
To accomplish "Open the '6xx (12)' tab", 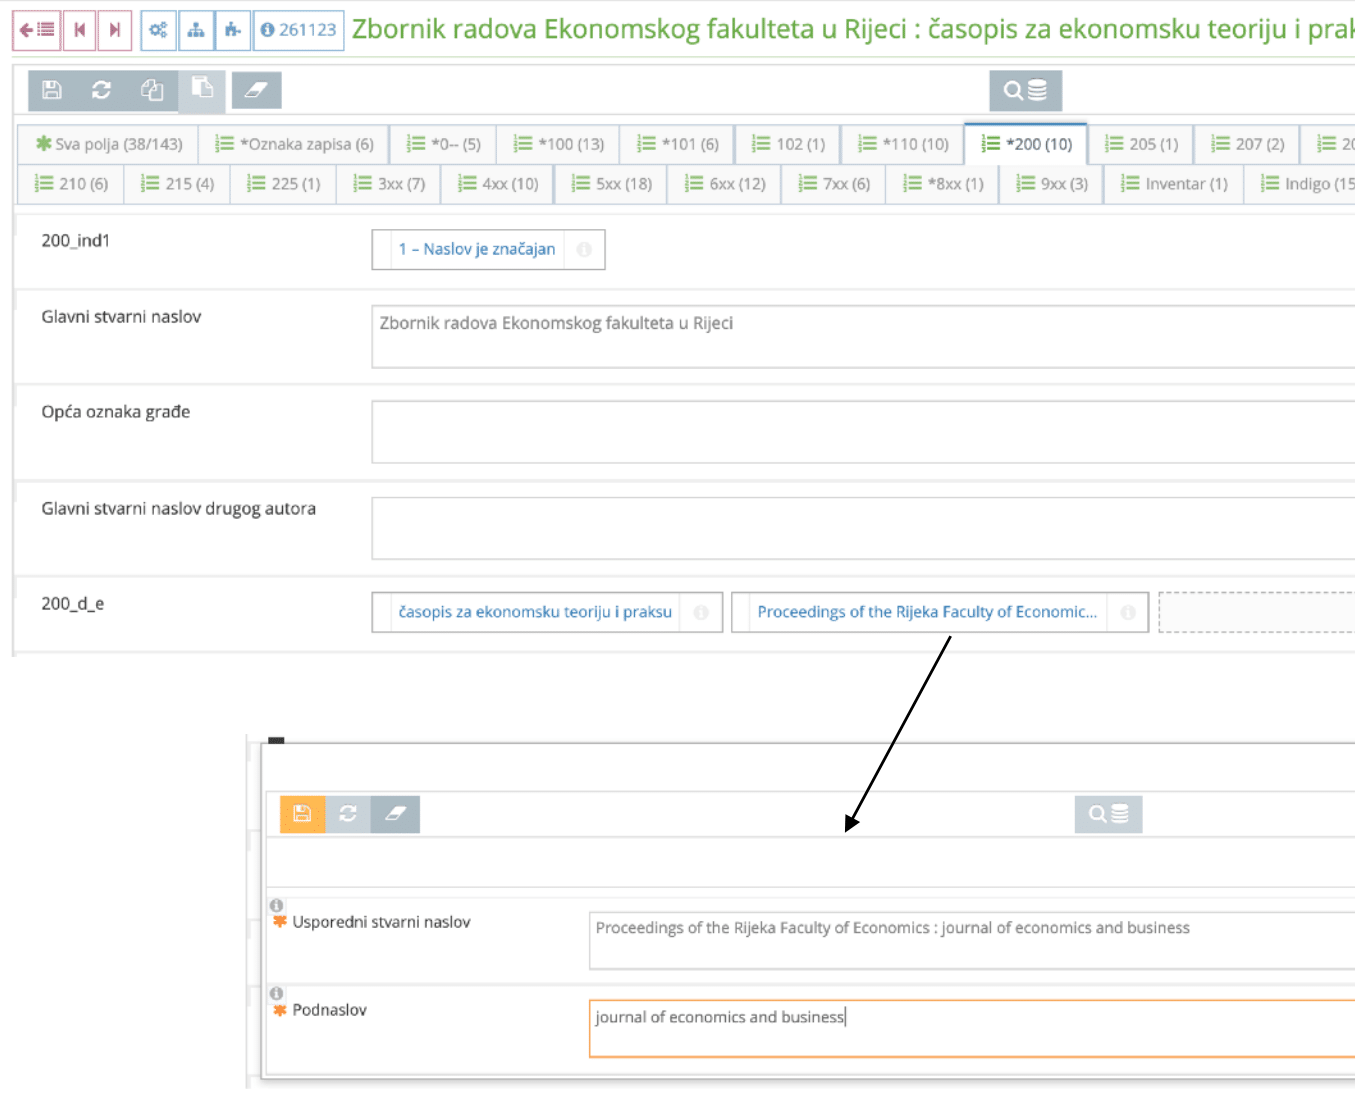I will coord(726,184).
